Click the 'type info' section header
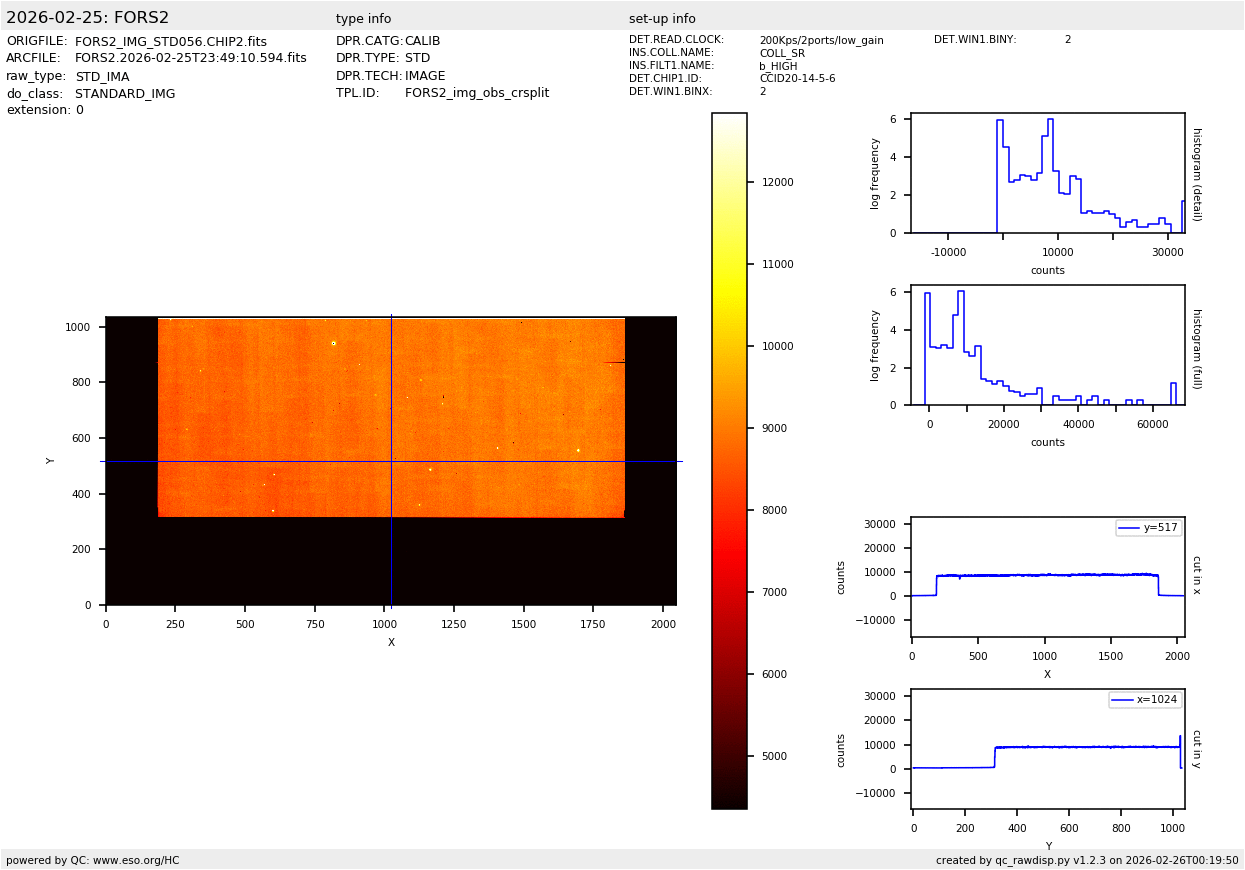Screen dimensions: 1245x870 pos(363,19)
